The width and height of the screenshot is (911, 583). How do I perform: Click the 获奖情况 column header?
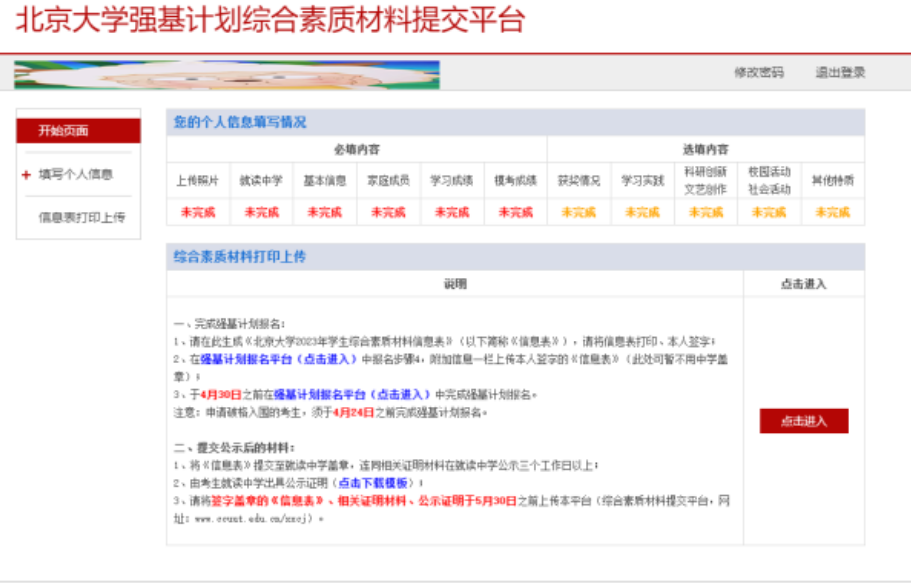coord(579,181)
